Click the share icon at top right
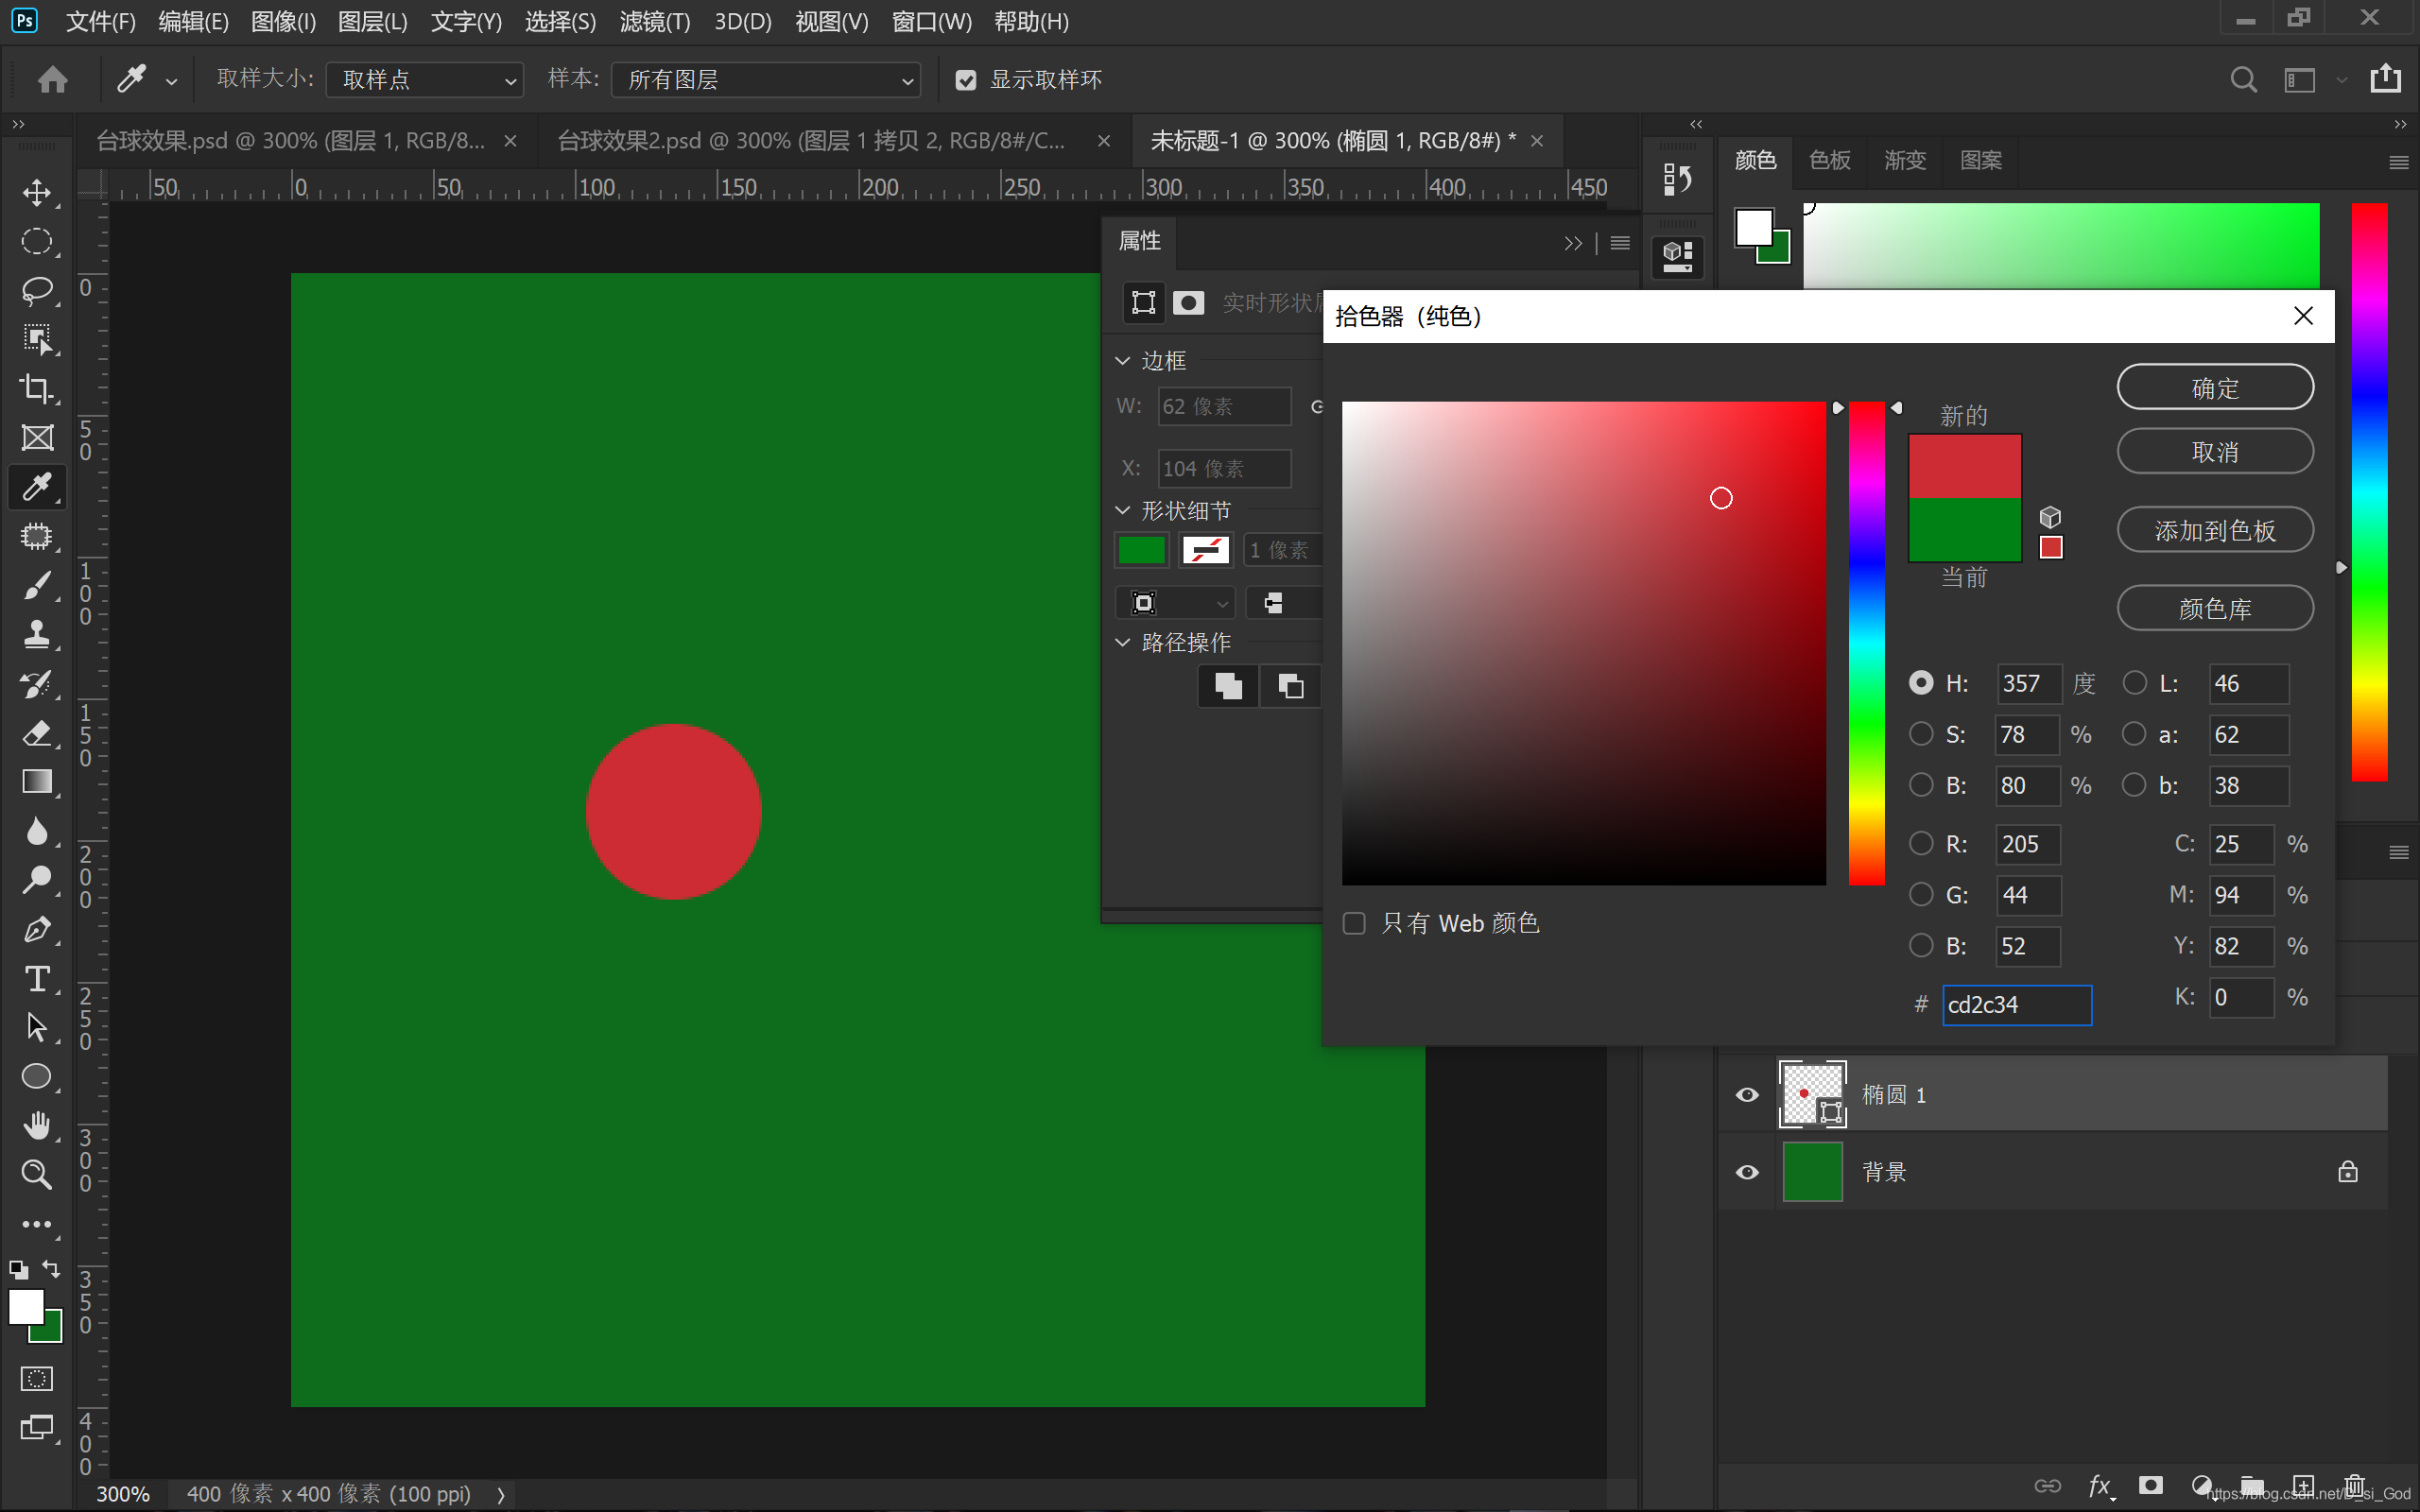 tap(2385, 78)
